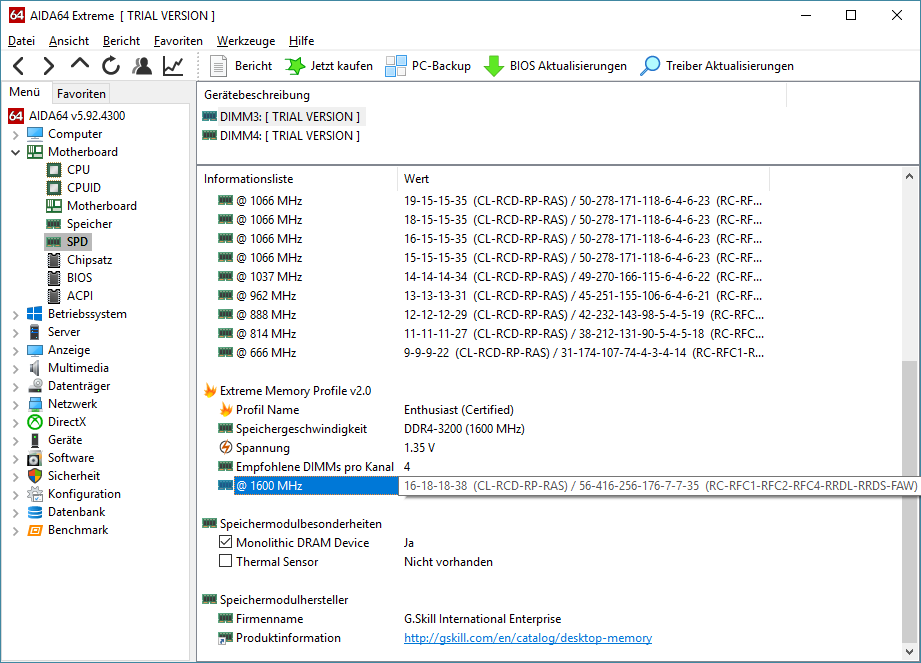
Task: Go forward with the right arrow icon
Action: click(x=49, y=66)
